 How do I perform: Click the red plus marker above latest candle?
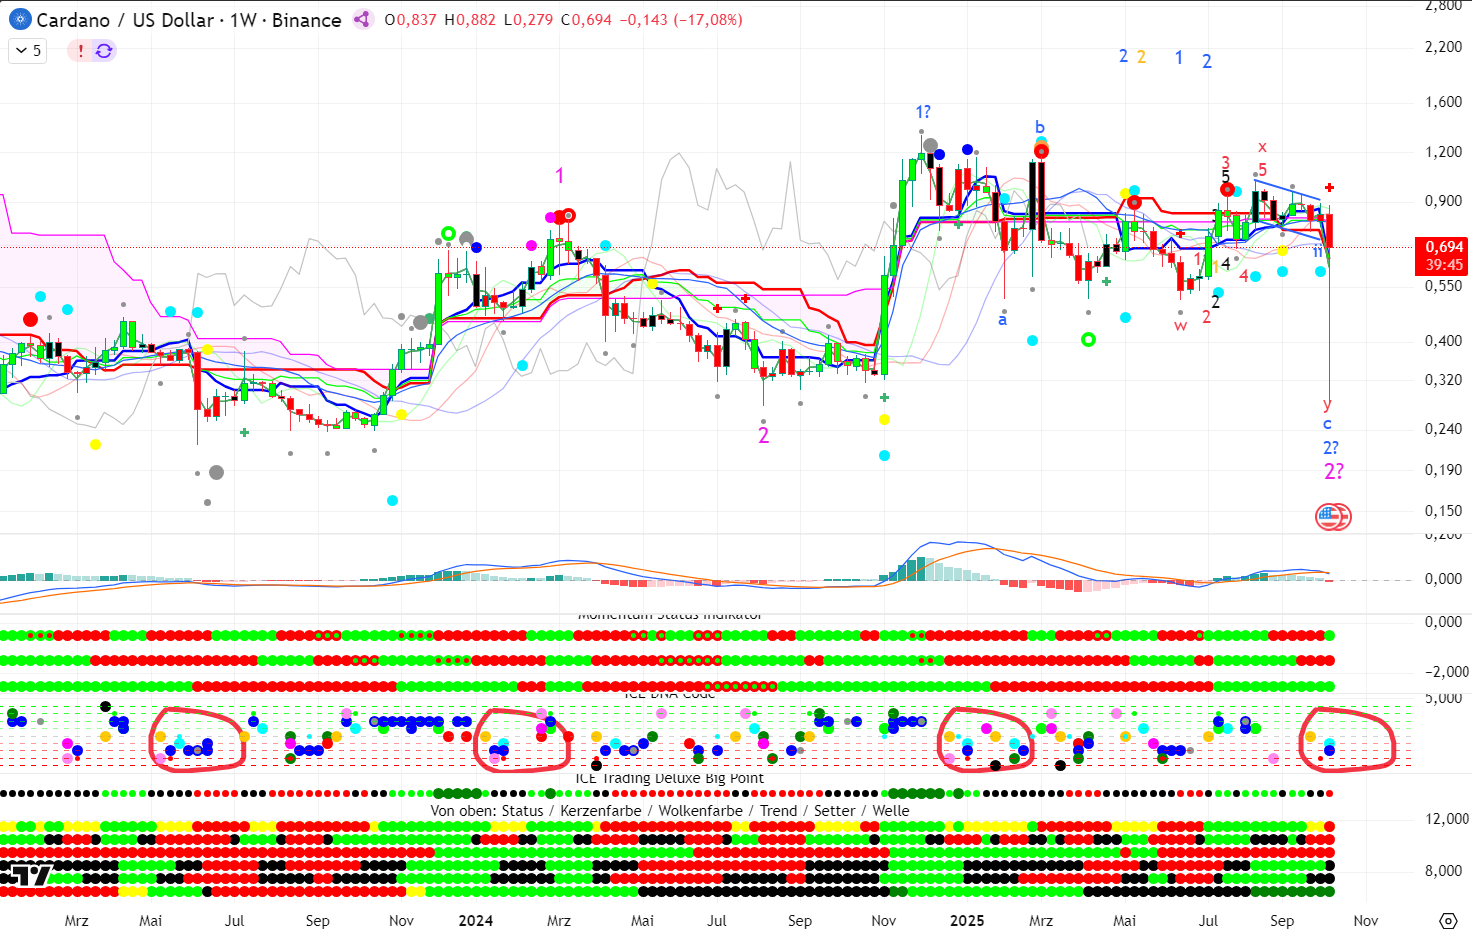pos(1330,188)
